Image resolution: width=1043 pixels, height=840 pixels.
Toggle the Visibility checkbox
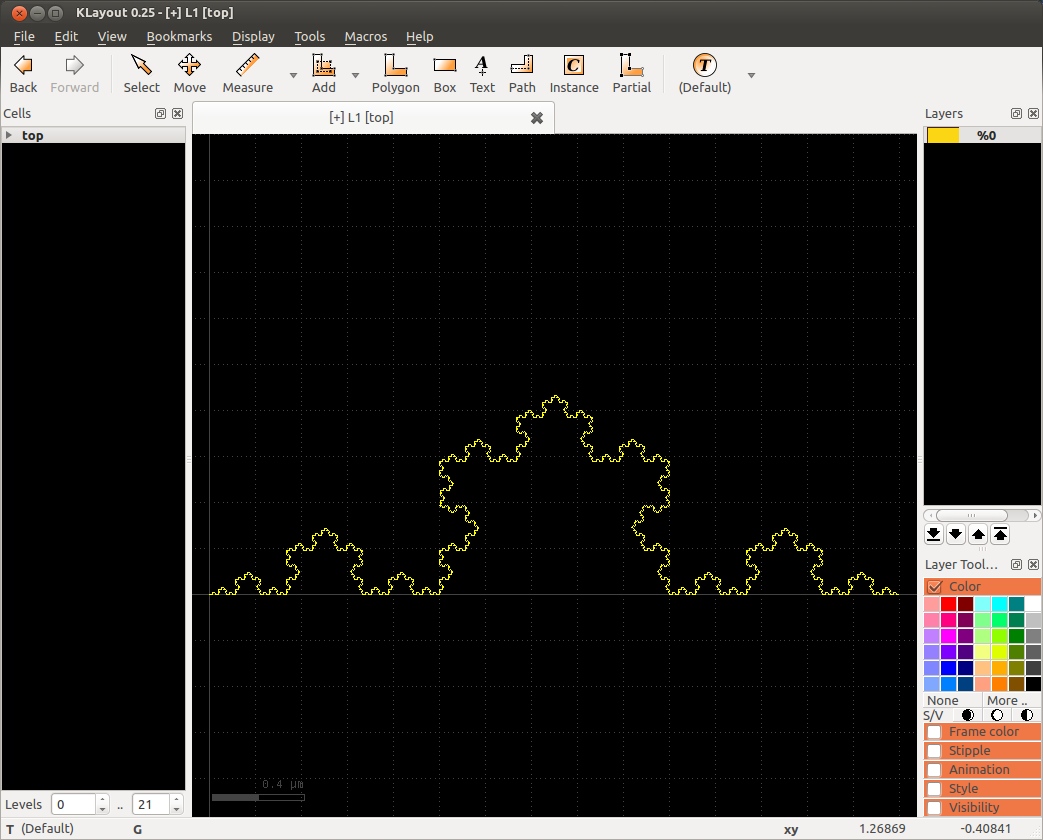[934, 808]
